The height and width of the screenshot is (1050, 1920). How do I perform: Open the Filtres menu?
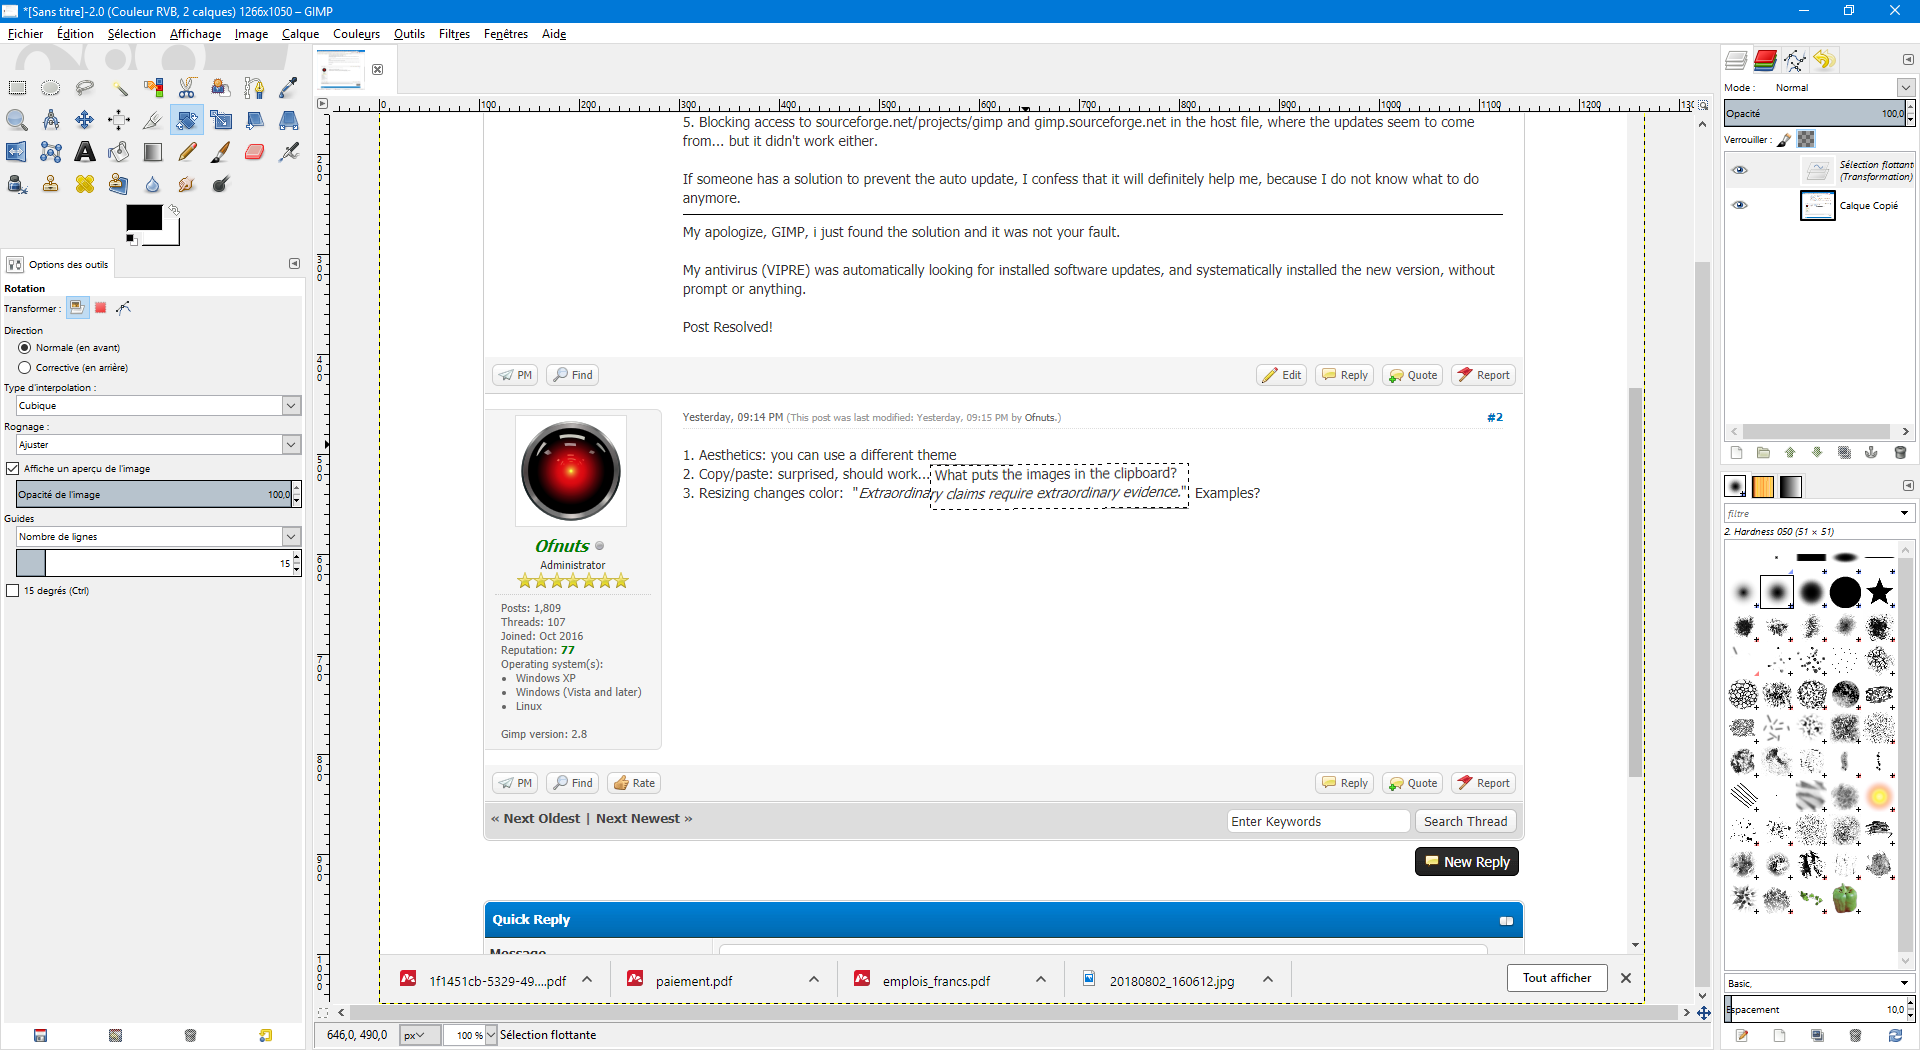(454, 33)
